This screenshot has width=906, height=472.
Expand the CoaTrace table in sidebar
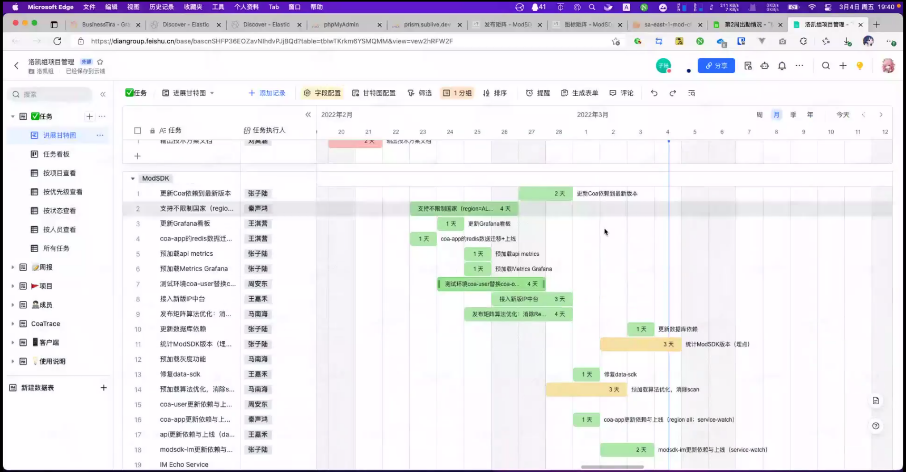click(12, 323)
